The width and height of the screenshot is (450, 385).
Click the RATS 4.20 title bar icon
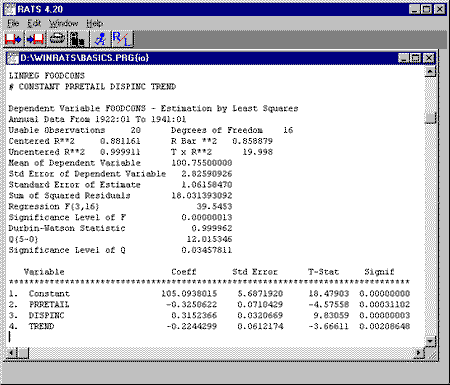(x=10, y=9)
